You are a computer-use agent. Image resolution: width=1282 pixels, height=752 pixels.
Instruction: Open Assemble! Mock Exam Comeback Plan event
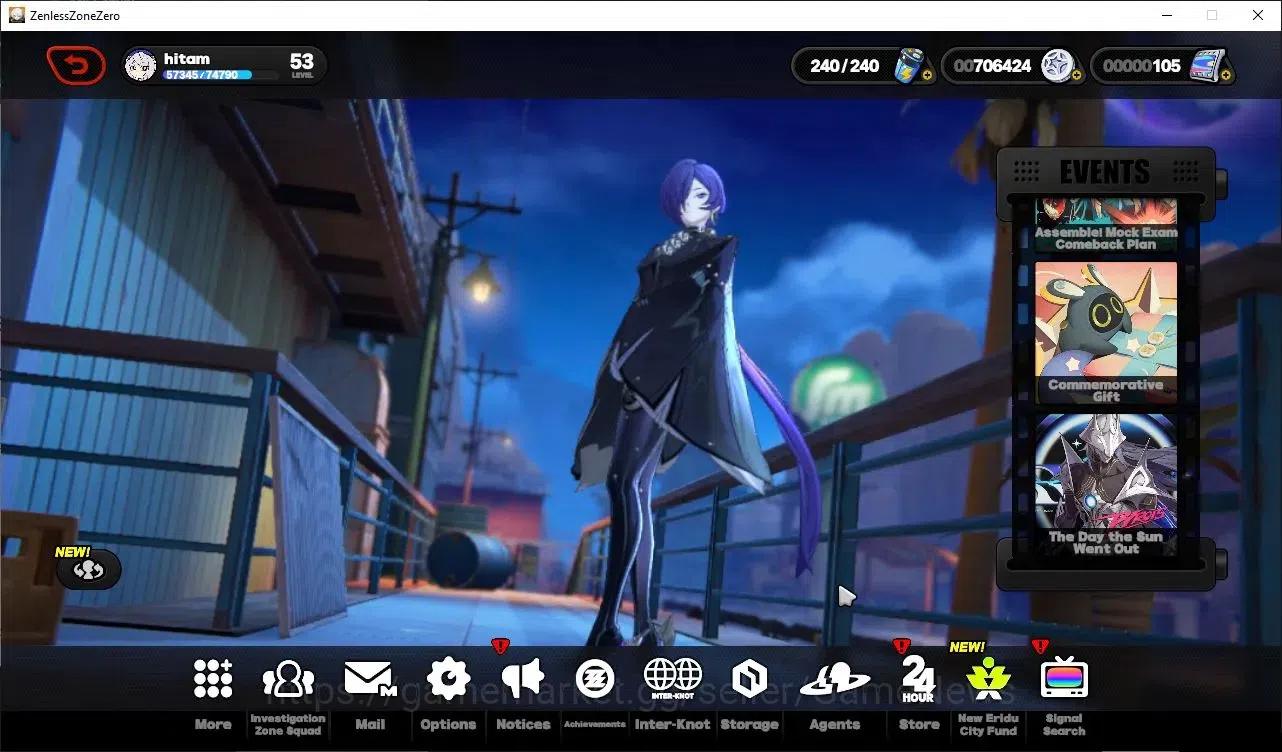click(x=1105, y=224)
